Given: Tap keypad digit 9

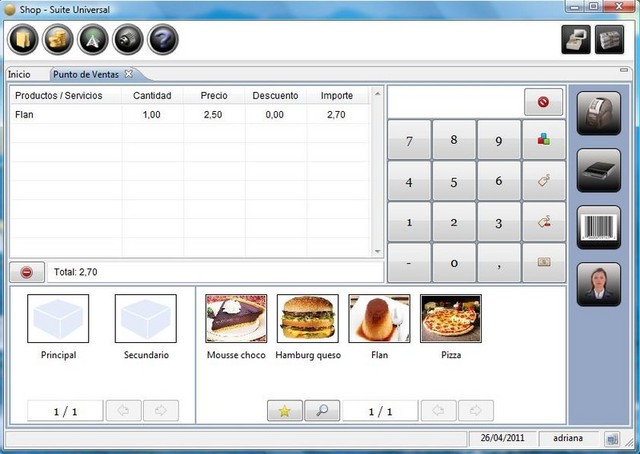Looking at the screenshot, I should click(x=499, y=140).
